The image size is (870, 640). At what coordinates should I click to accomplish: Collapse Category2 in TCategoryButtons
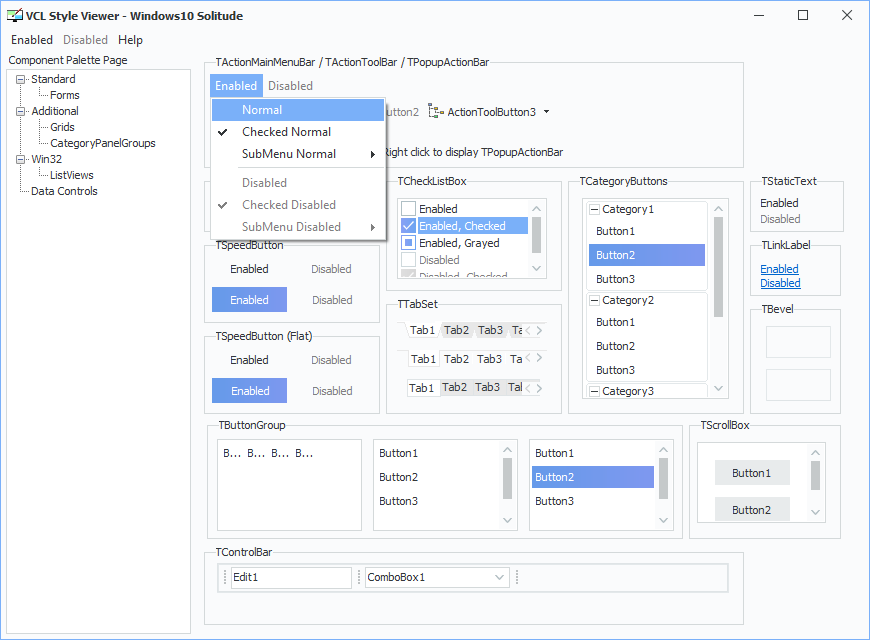point(594,300)
